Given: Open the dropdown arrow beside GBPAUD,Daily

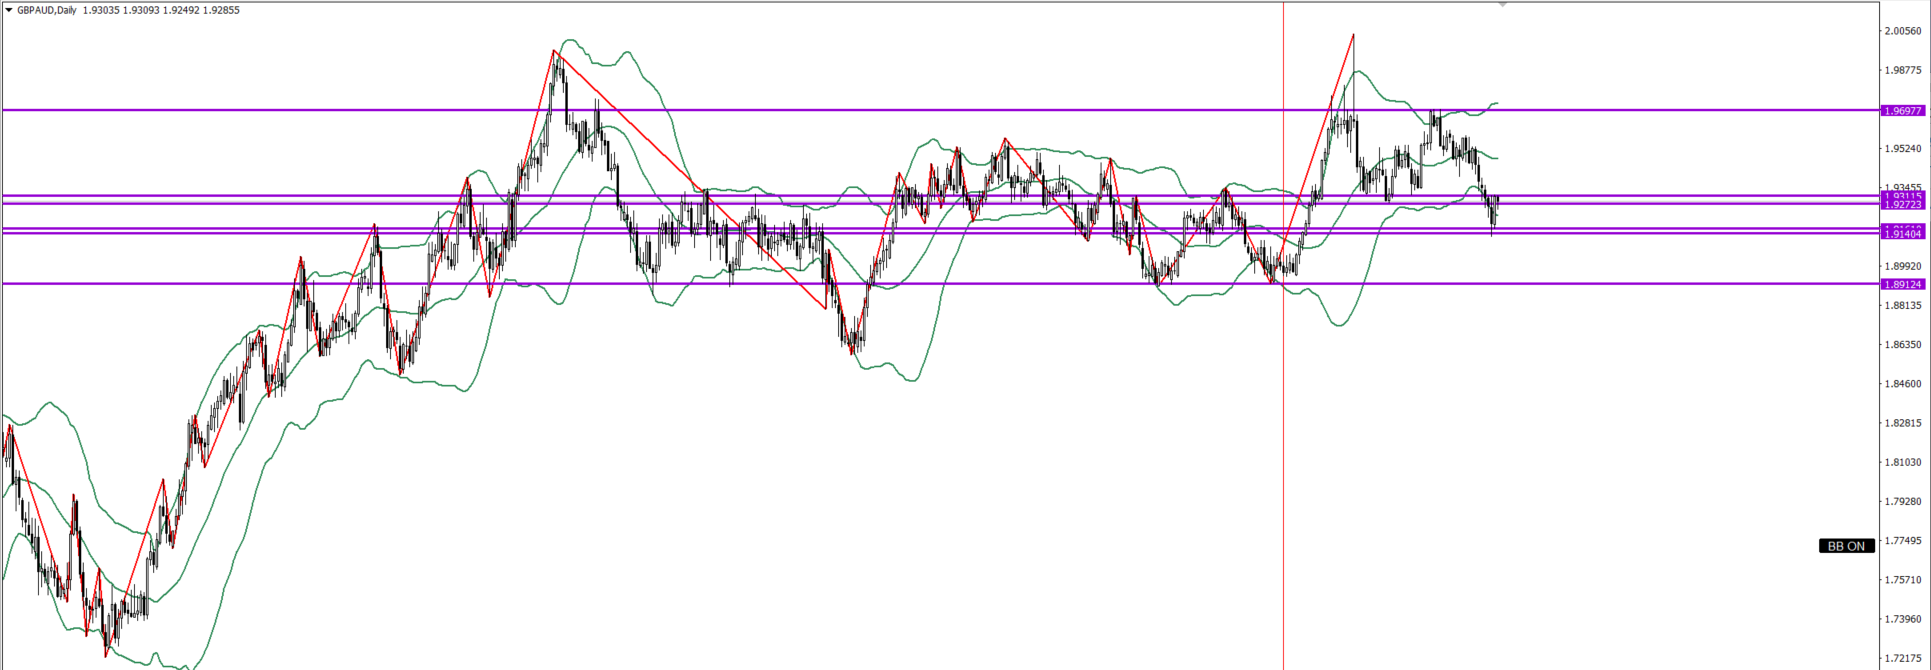Looking at the screenshot, I should coord(9,10).
